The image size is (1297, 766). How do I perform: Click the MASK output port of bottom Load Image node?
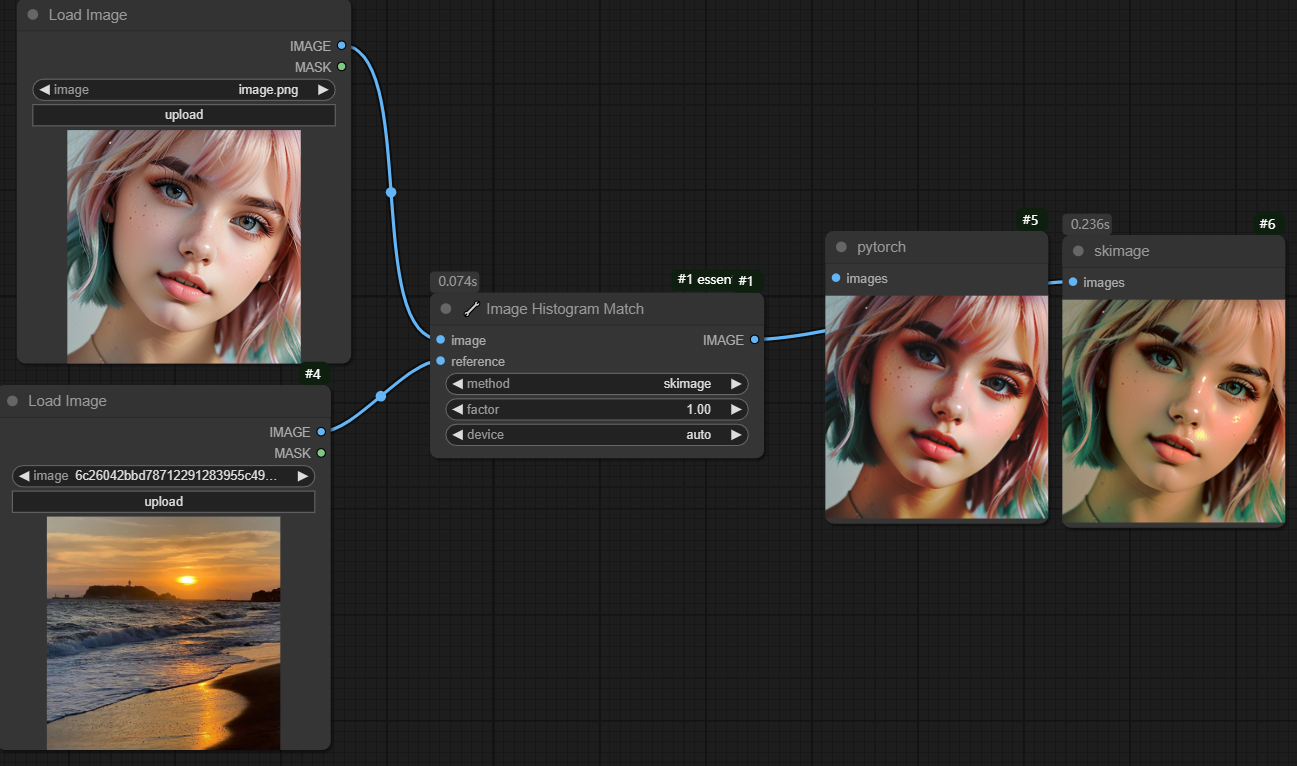point(321,453)
